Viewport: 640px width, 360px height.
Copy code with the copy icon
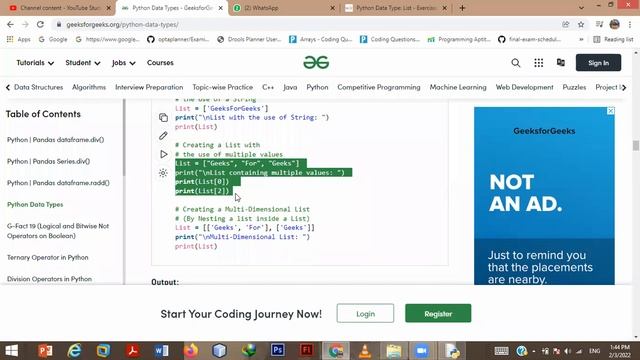click(163, 118)
